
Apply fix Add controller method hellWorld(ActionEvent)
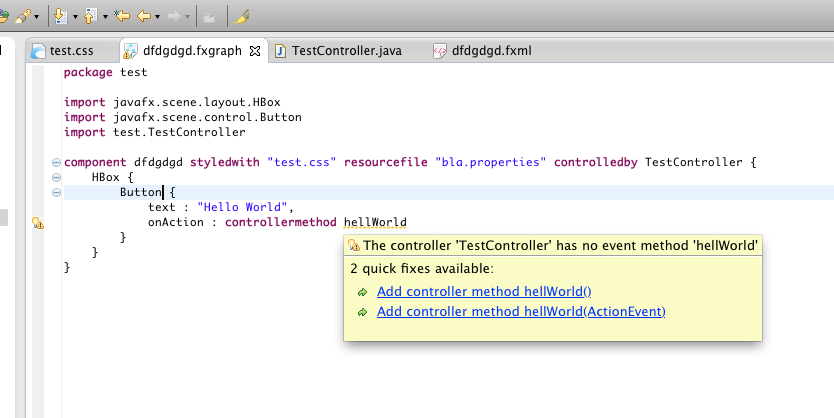click(520, 312)
